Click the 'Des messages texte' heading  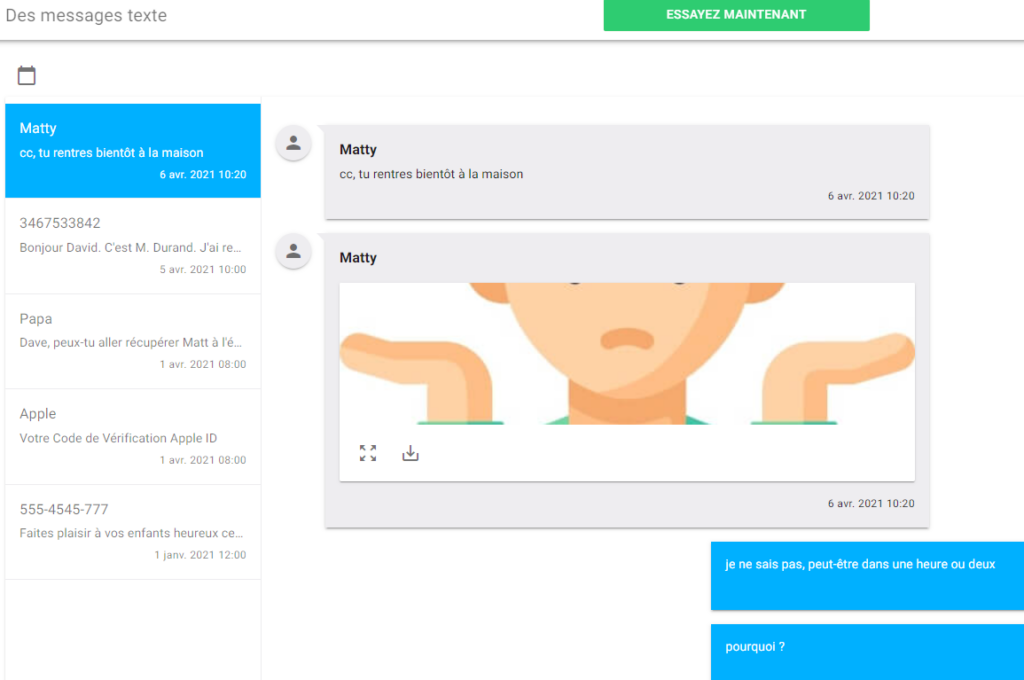(x=86, y=15)
